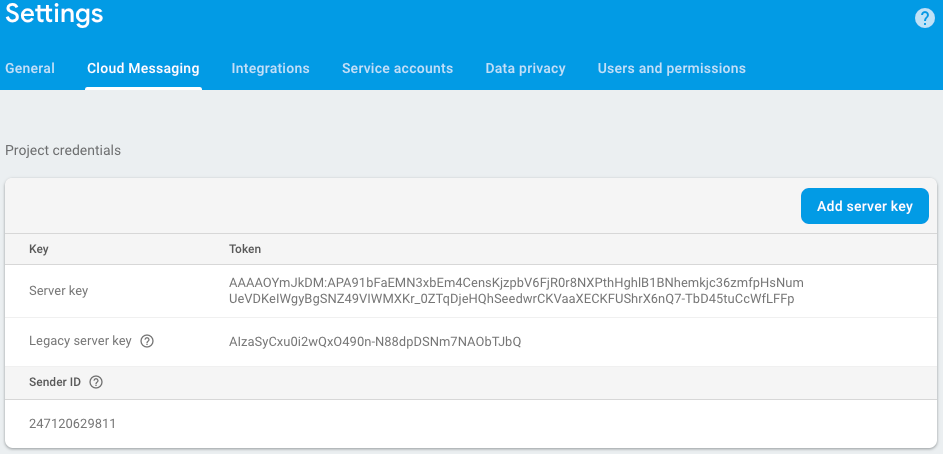Click the Server key row label
943x454 pixels.
pos(59,291)
